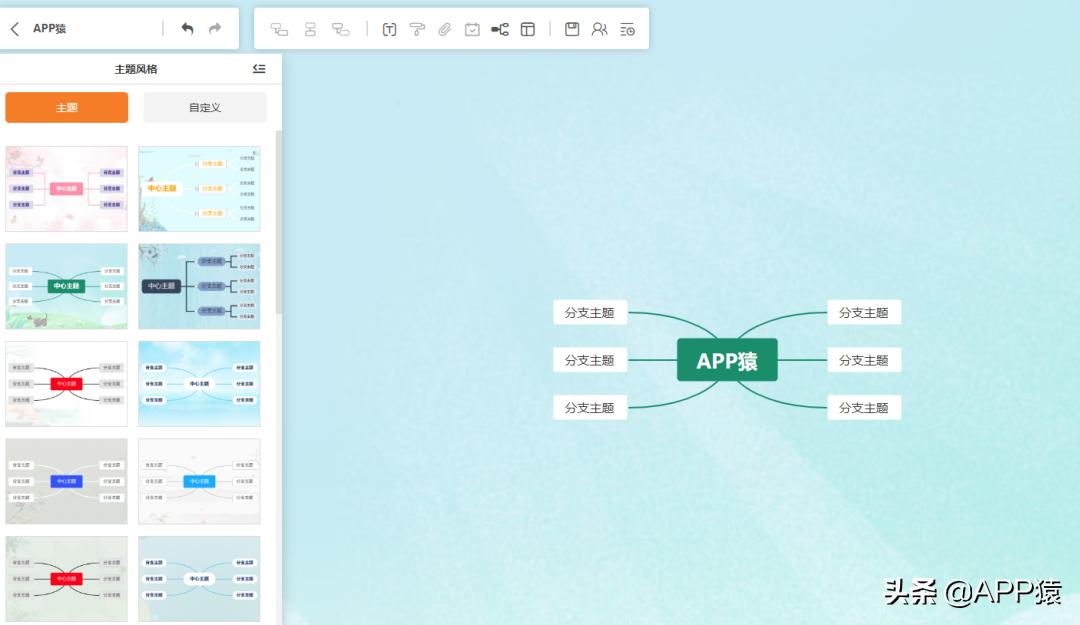Open the mind map structure icon
The height and width of the screenshot is (625, 1080).
pos(500,29)
